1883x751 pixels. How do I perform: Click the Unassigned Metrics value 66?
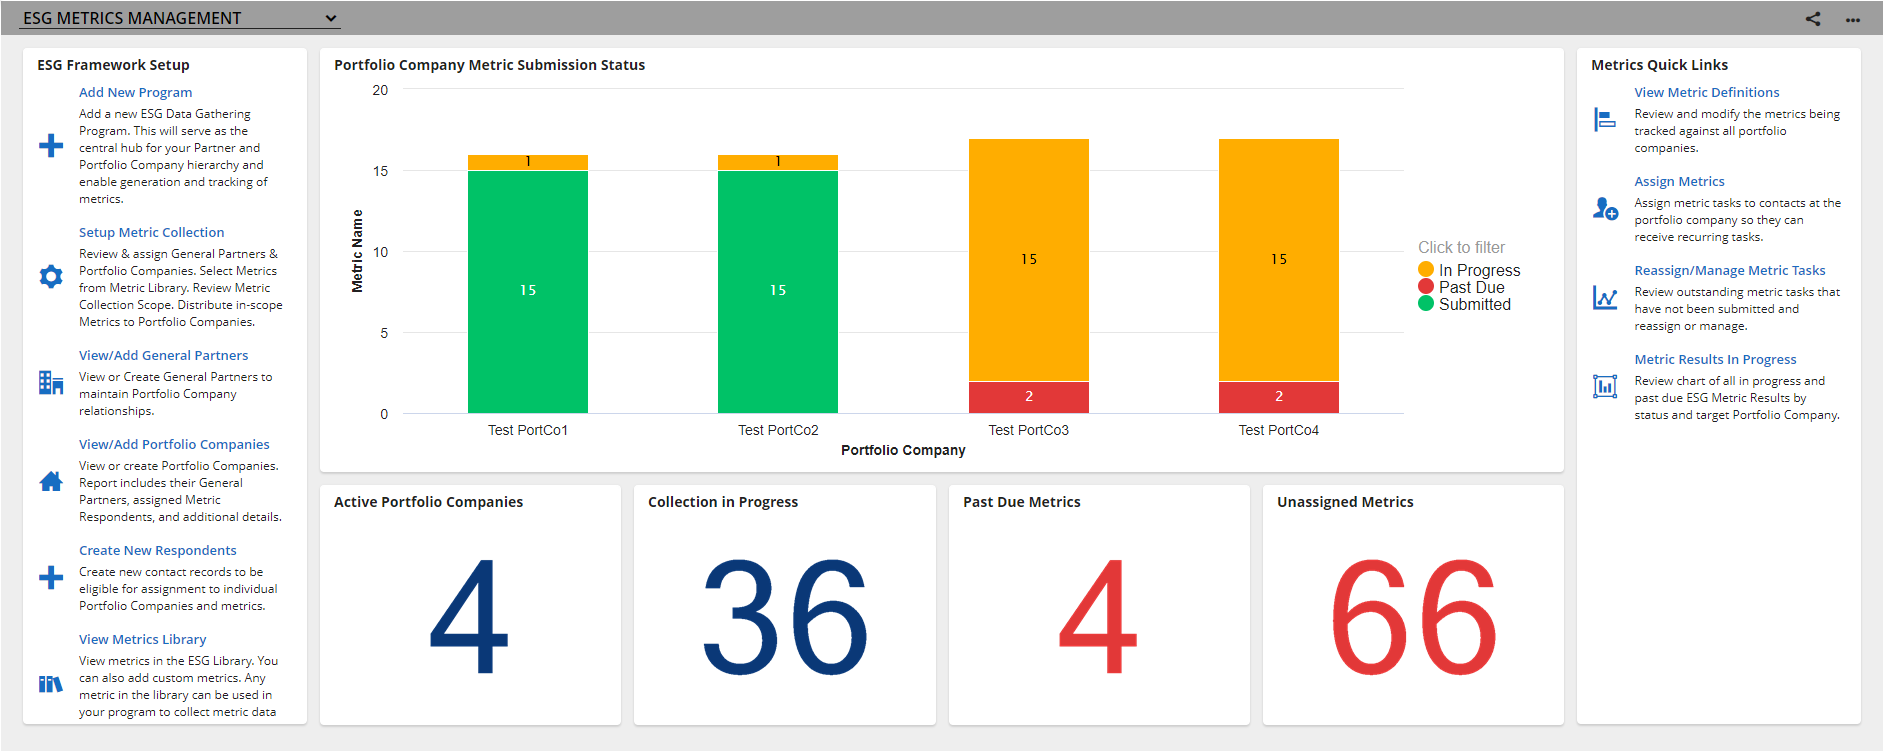(x=1413, y=617)
